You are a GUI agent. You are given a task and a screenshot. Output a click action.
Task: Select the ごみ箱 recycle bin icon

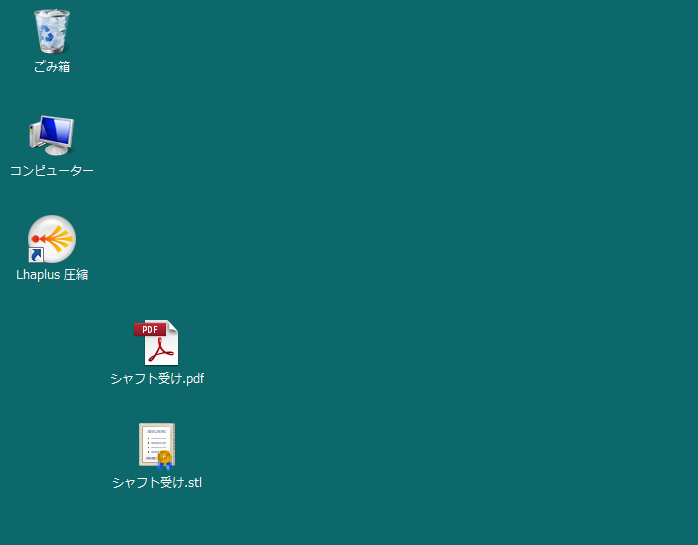(52, 31)
